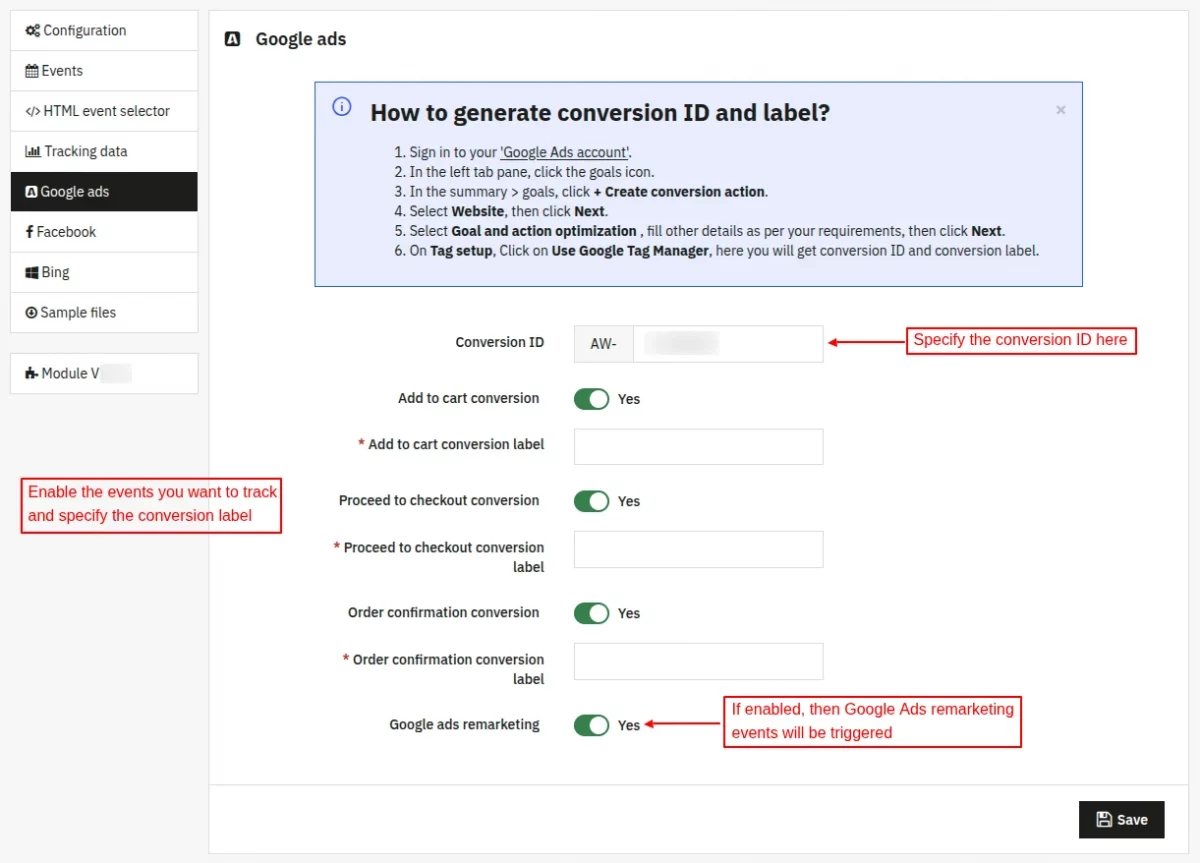This screenshot has width=1200, height=863.
Task: Click the 'AW-' prefix text
Action: [x=604, y=344]
